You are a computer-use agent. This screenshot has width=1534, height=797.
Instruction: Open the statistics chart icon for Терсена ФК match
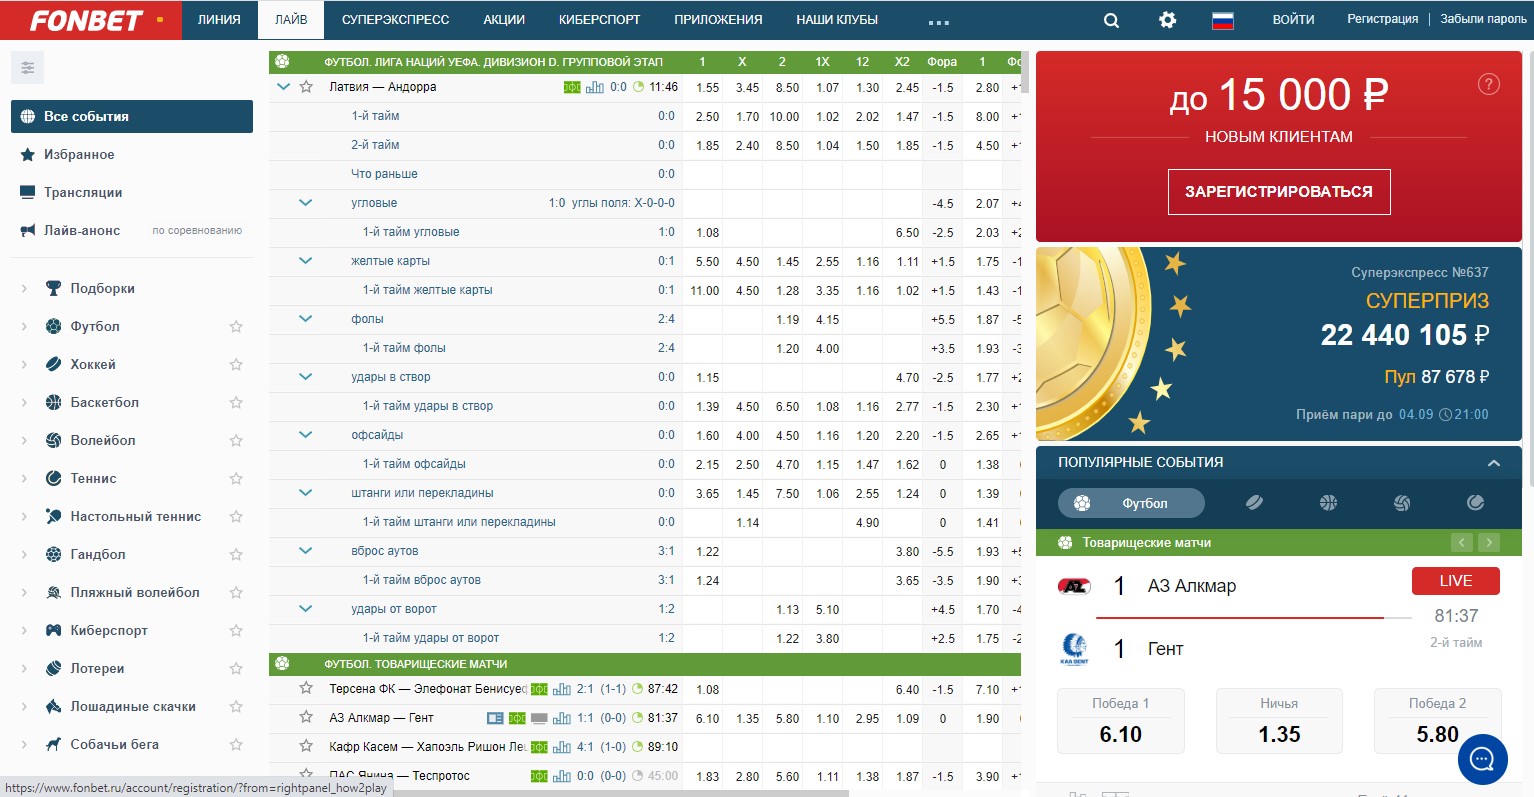[x=561, y=689]
